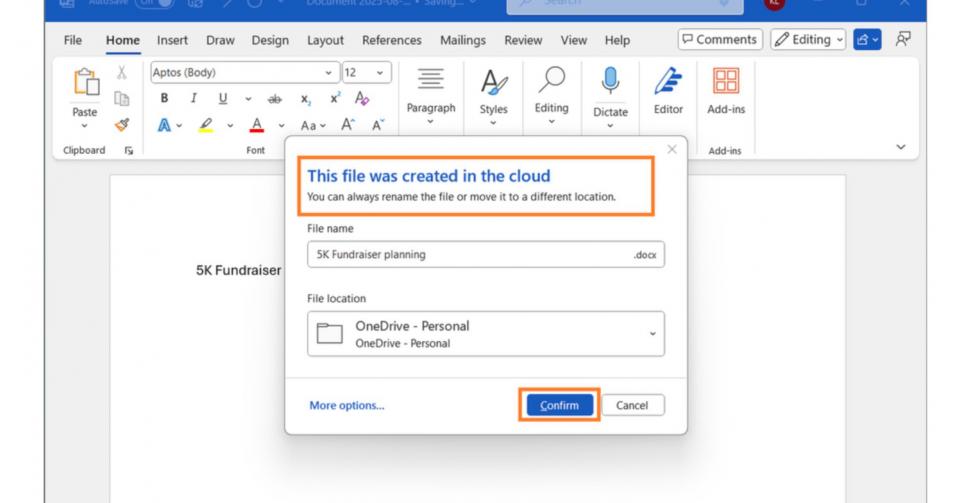Click the Comments button
This screenshot has width=962, height=503.
720,40
